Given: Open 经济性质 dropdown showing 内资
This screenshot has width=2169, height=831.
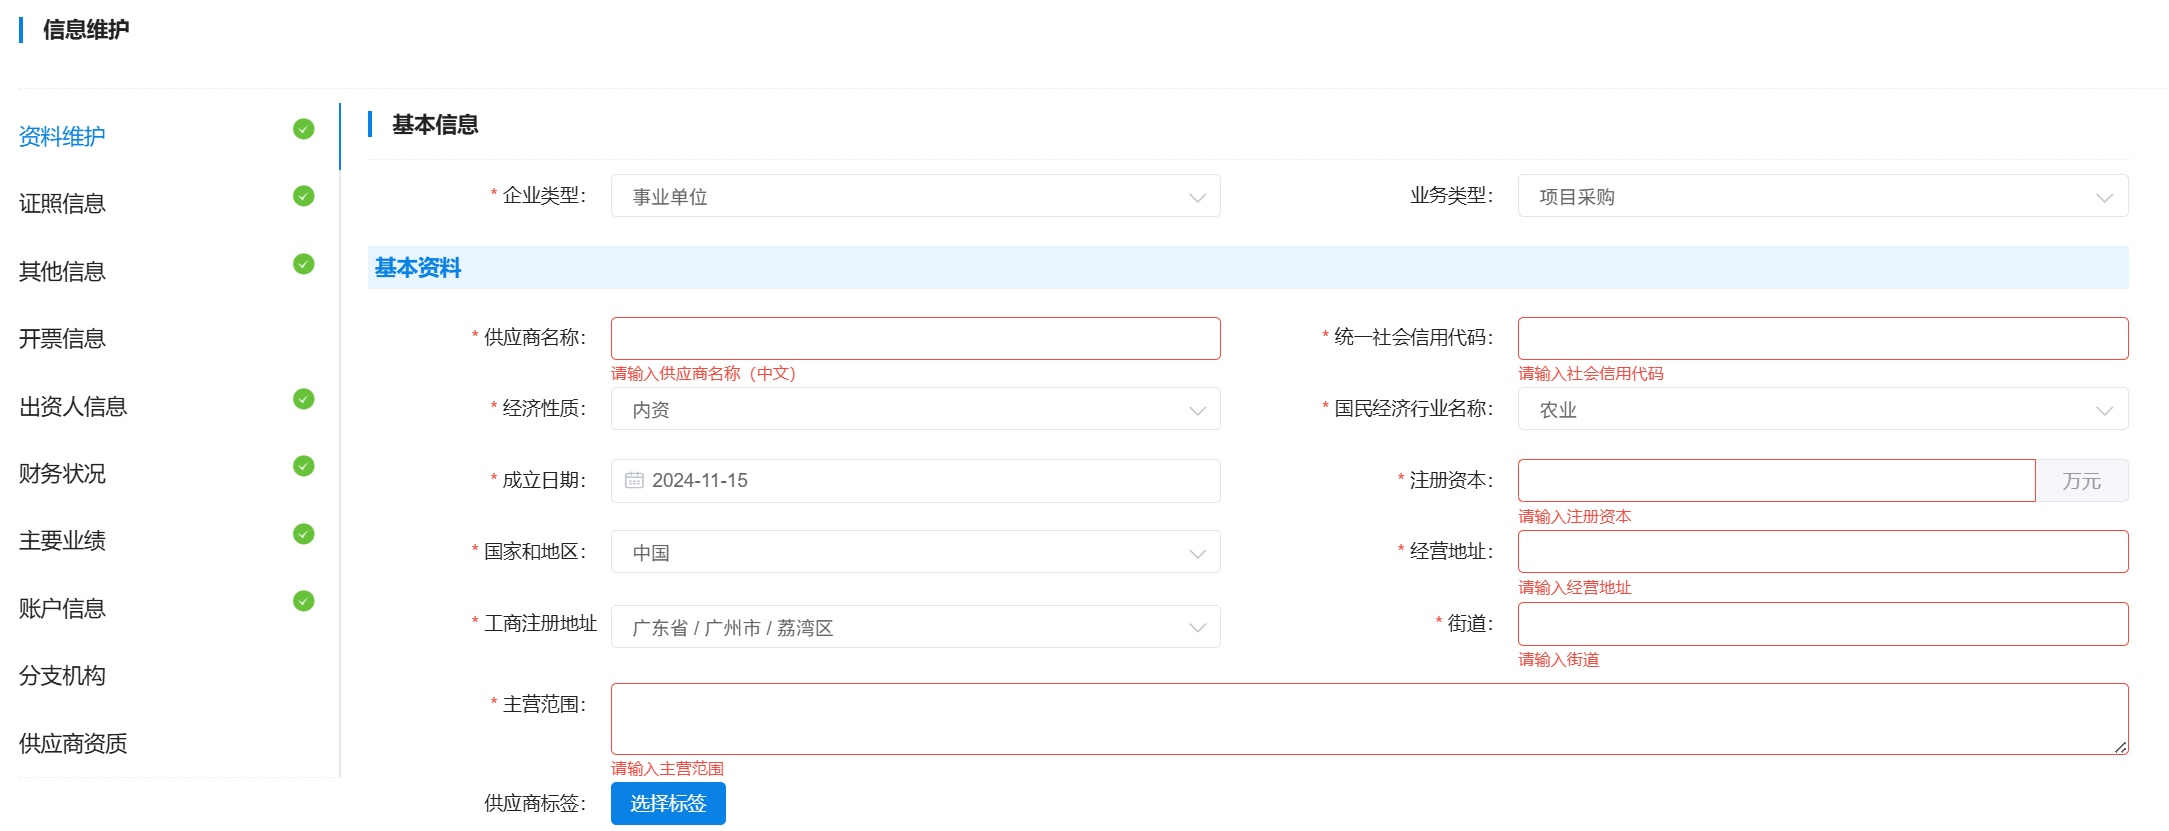Looking at the screenshot, I should tap(915, 409).
